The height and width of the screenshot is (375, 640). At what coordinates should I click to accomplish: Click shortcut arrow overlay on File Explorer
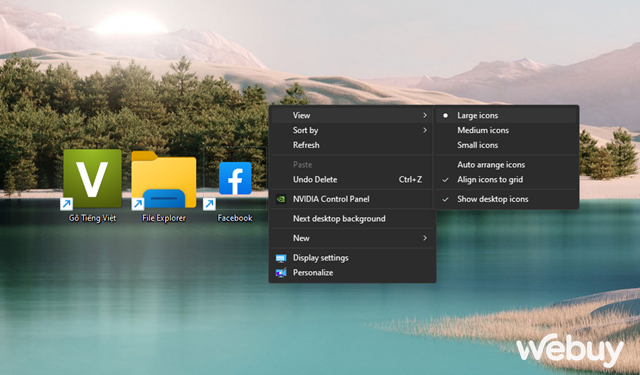tap(138, 204)
